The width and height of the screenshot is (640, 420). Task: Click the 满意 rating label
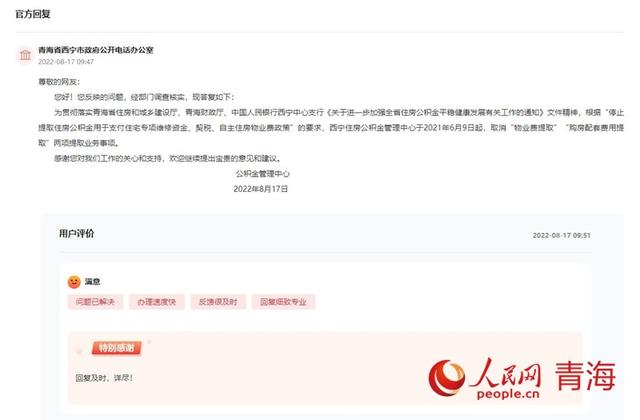pyautogui.click(x=92, y=282)
